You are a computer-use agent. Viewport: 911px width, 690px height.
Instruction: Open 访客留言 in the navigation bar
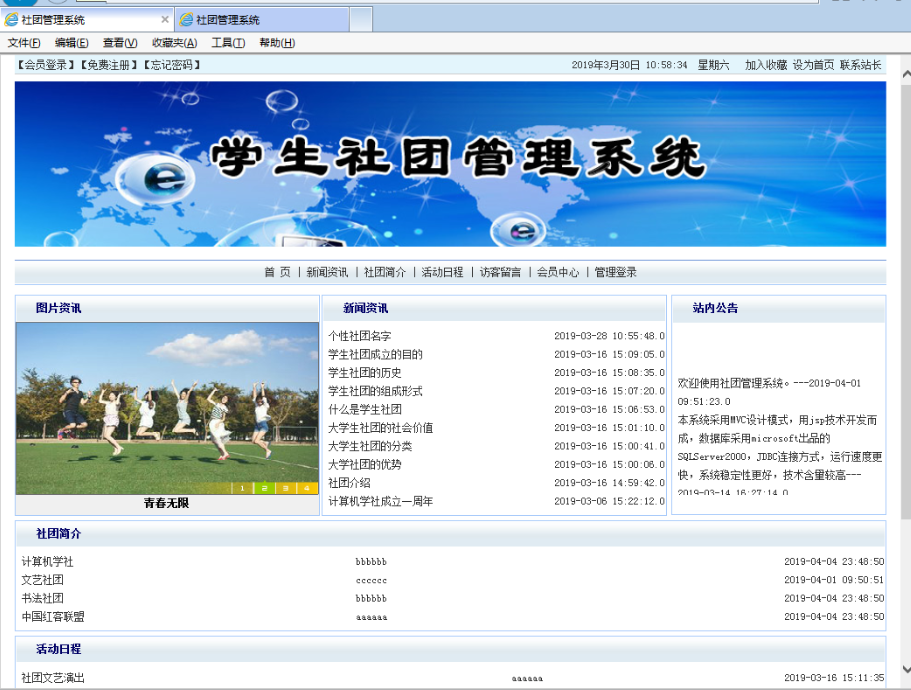point(500,272)
